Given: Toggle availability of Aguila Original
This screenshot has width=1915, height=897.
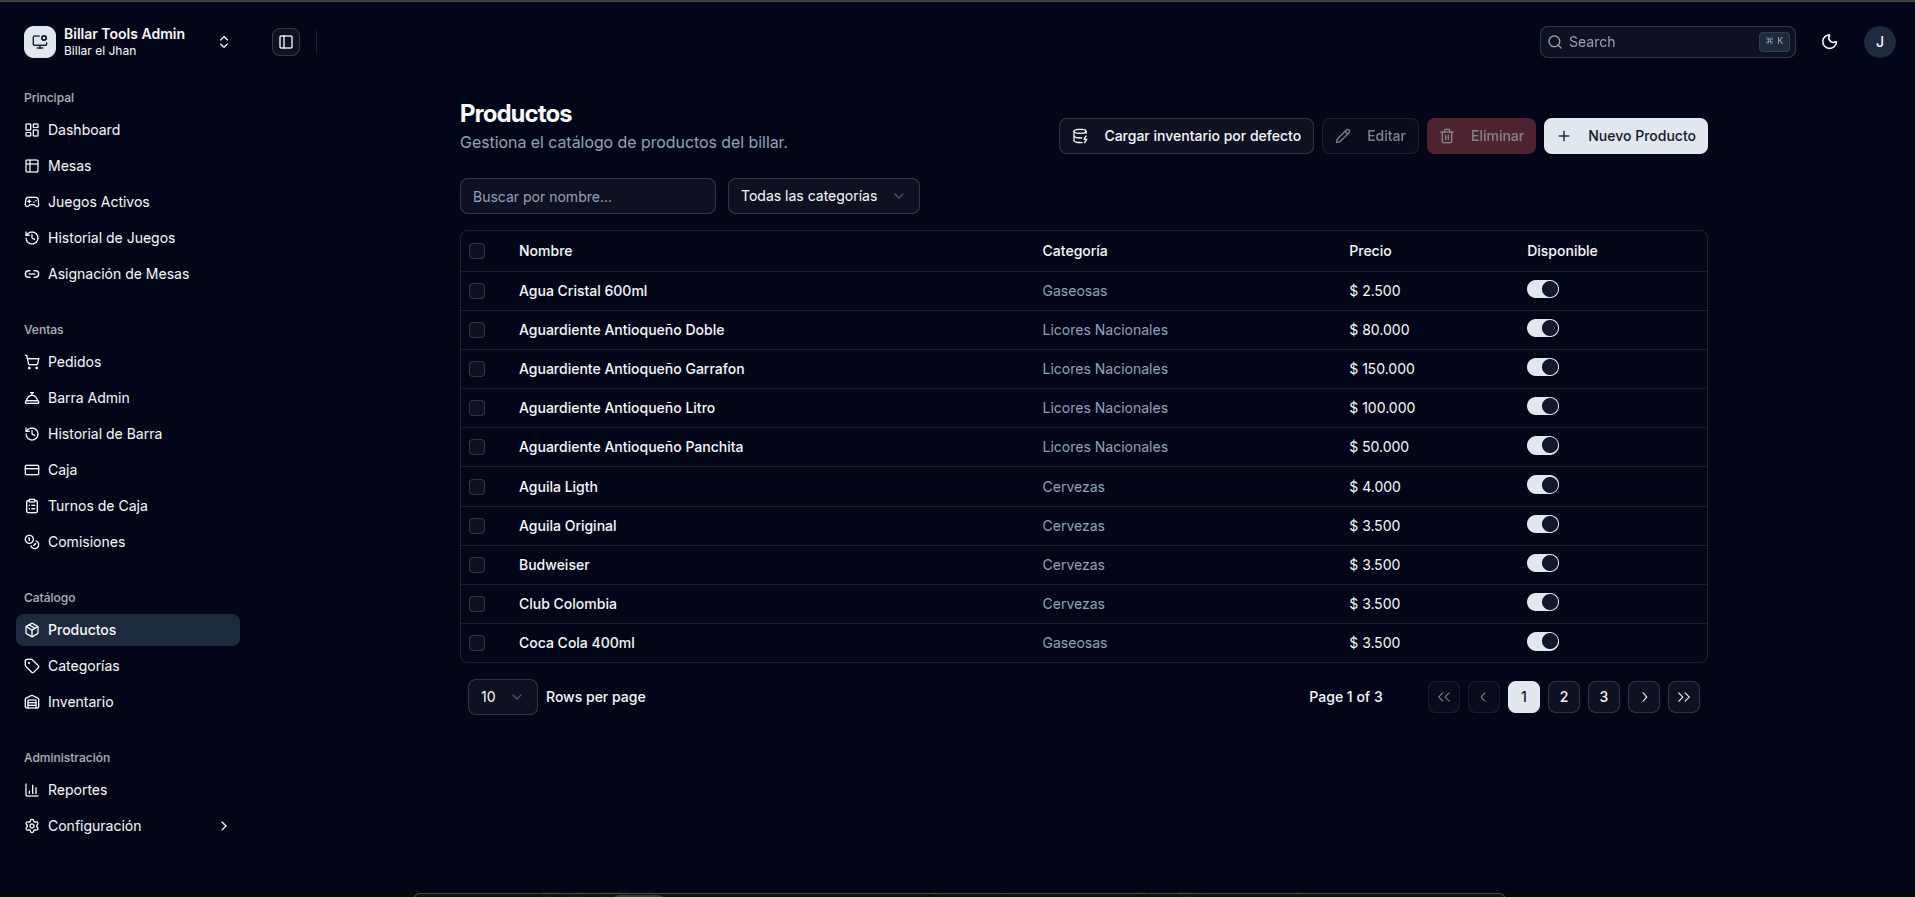Looking at the screenshot, I should 1543,524.
